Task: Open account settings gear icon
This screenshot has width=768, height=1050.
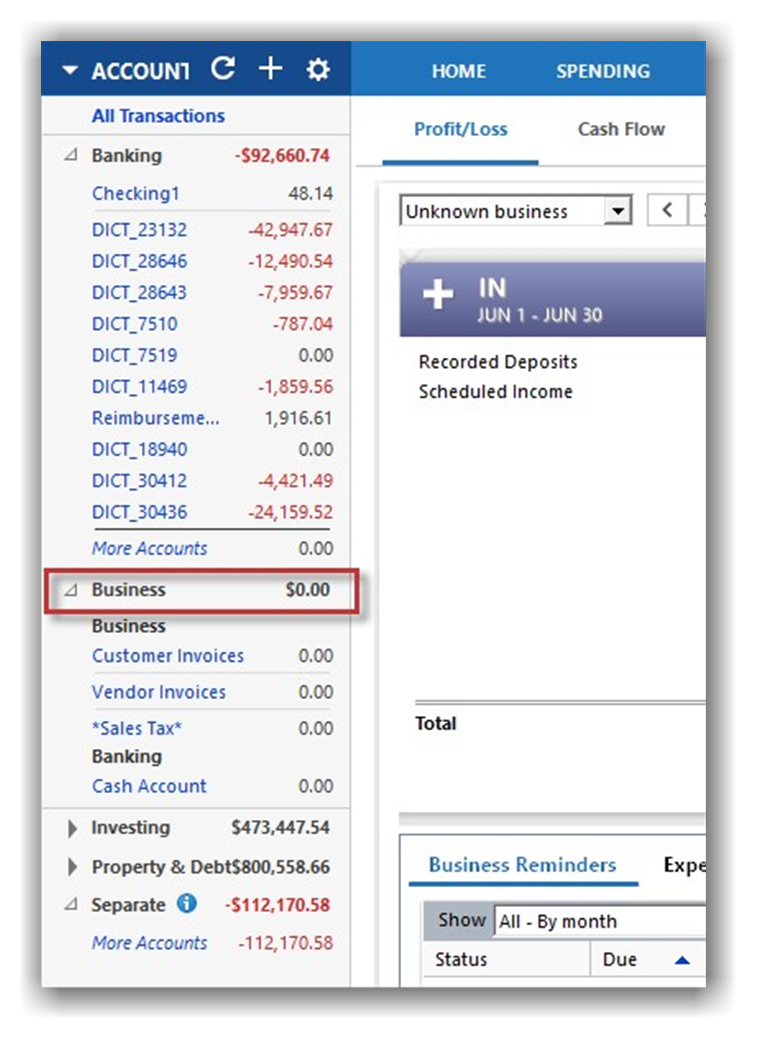Action: click(318, 70)
